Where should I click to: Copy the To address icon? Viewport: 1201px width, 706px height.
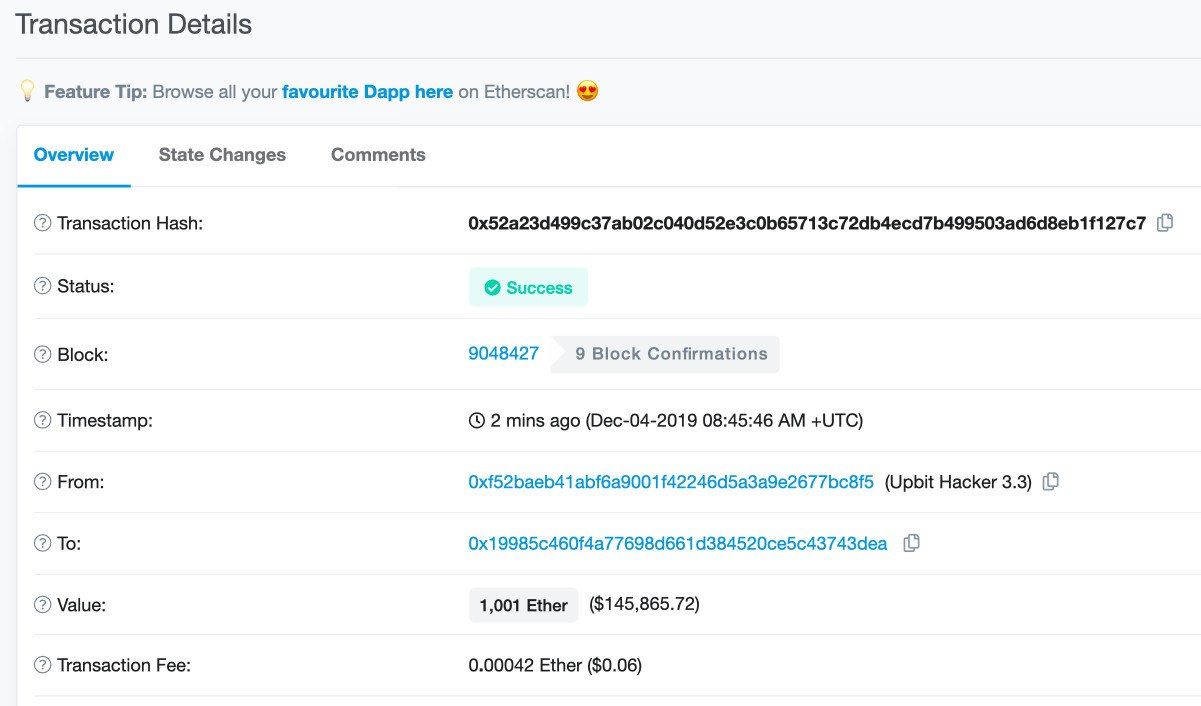[911, 543]
